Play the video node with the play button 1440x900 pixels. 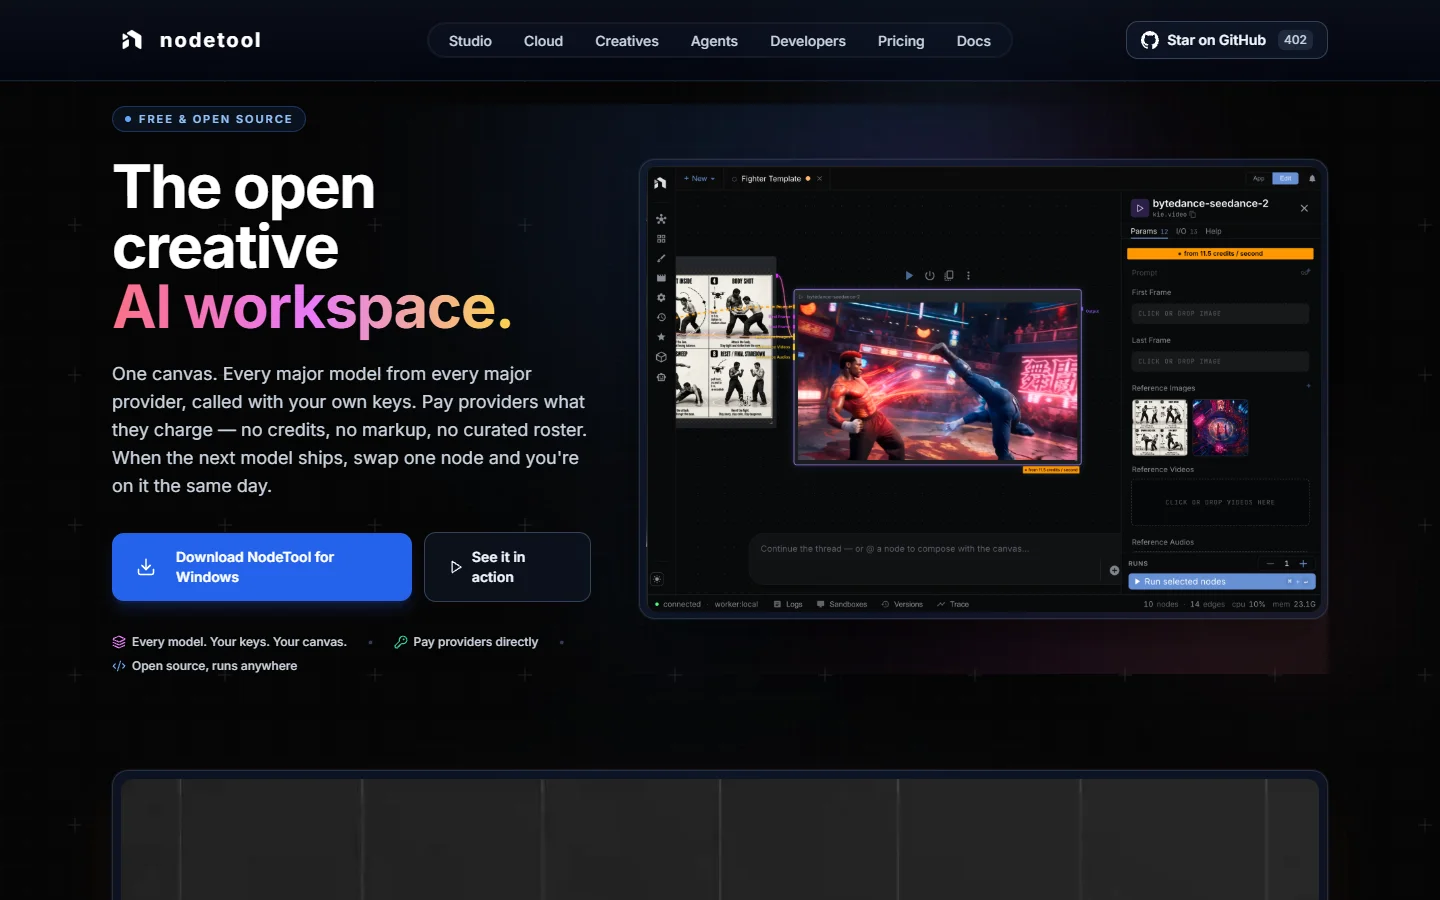click(909, 275)
